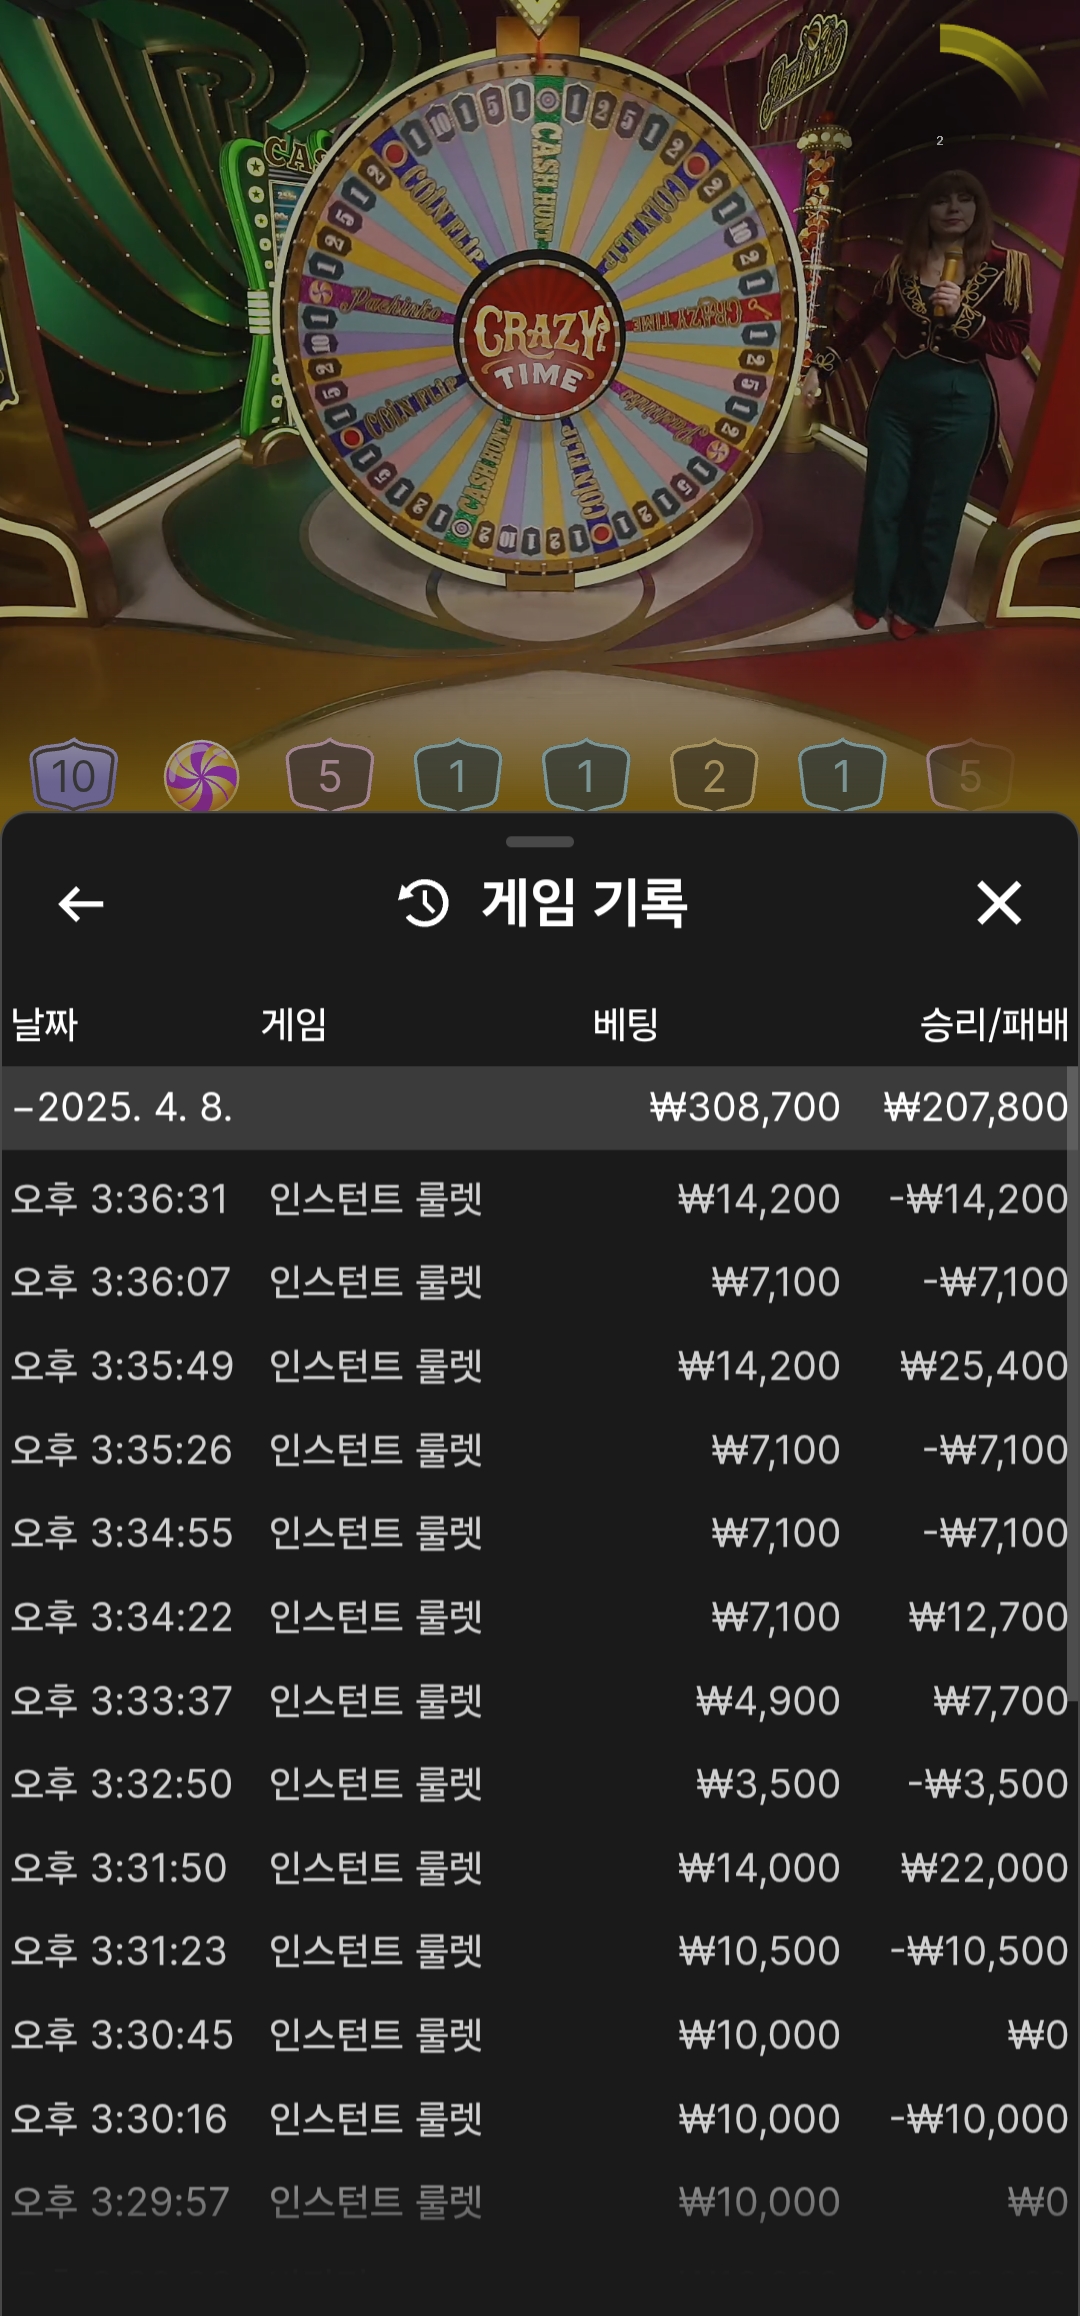Tap the ₩10,000 bet in the 3:29:57 row

(759, 2202)
